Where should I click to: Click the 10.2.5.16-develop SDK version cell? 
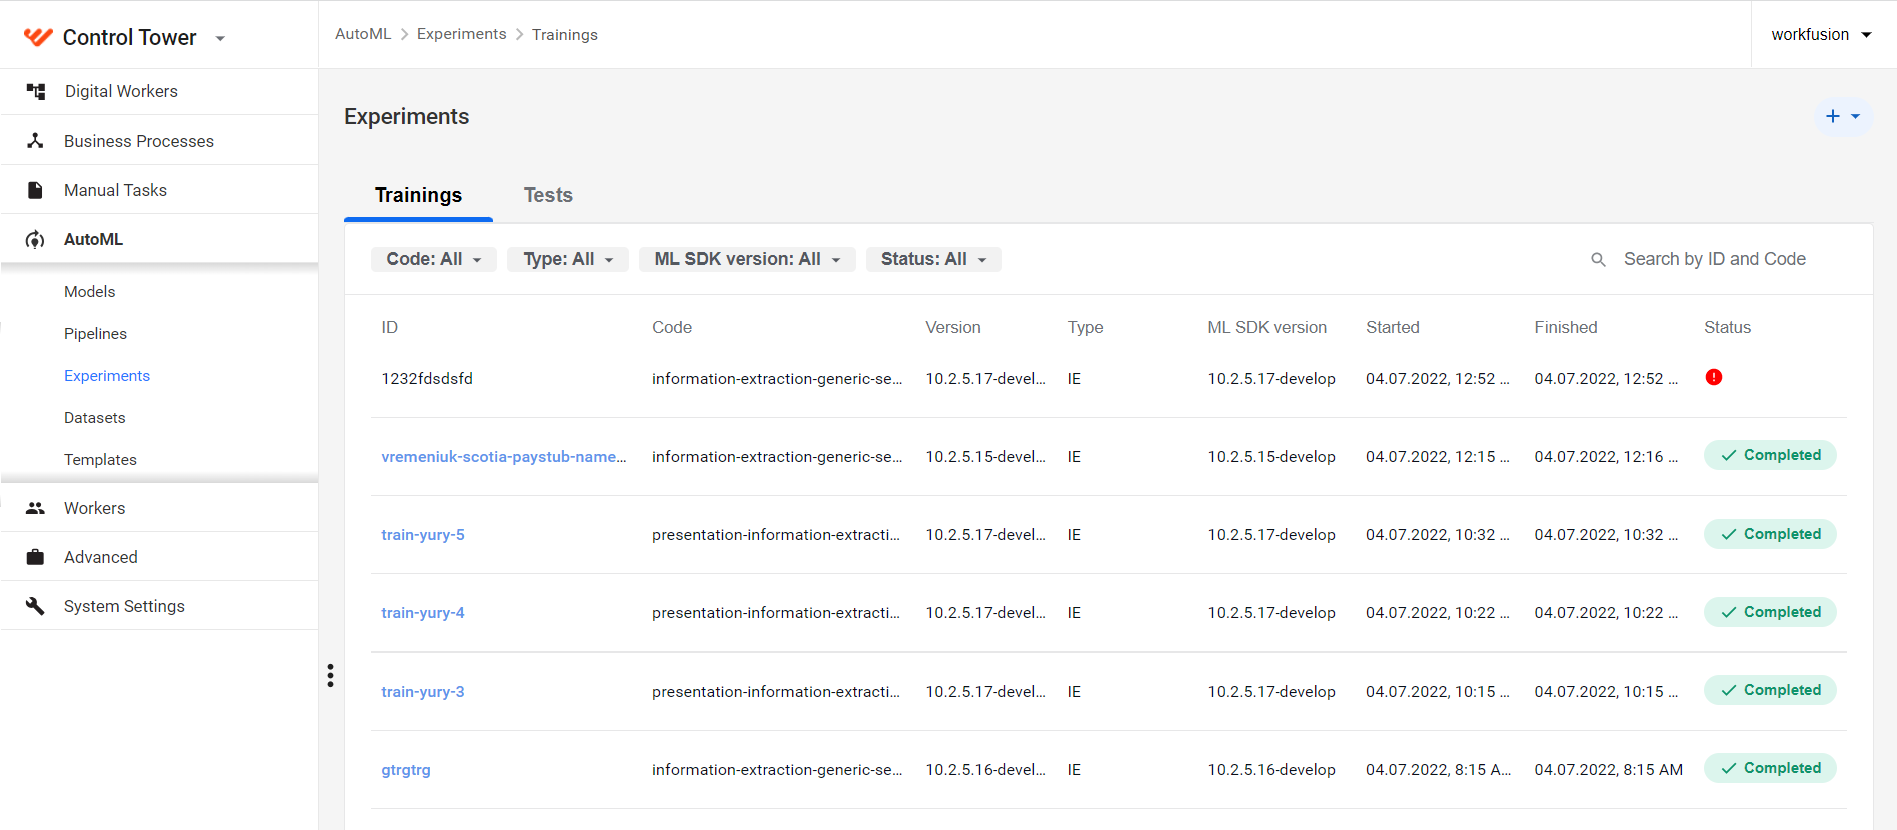[1271, 770]
